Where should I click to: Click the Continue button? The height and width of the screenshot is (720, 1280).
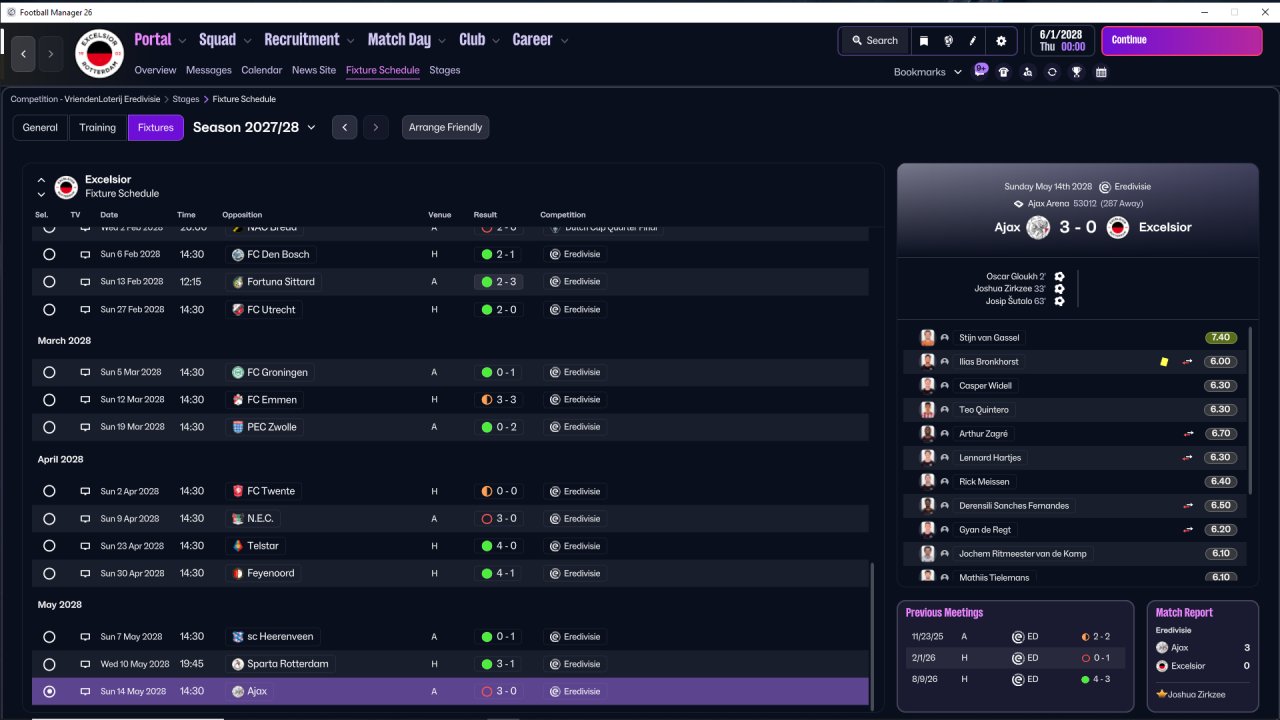(x=1182, y=41)
